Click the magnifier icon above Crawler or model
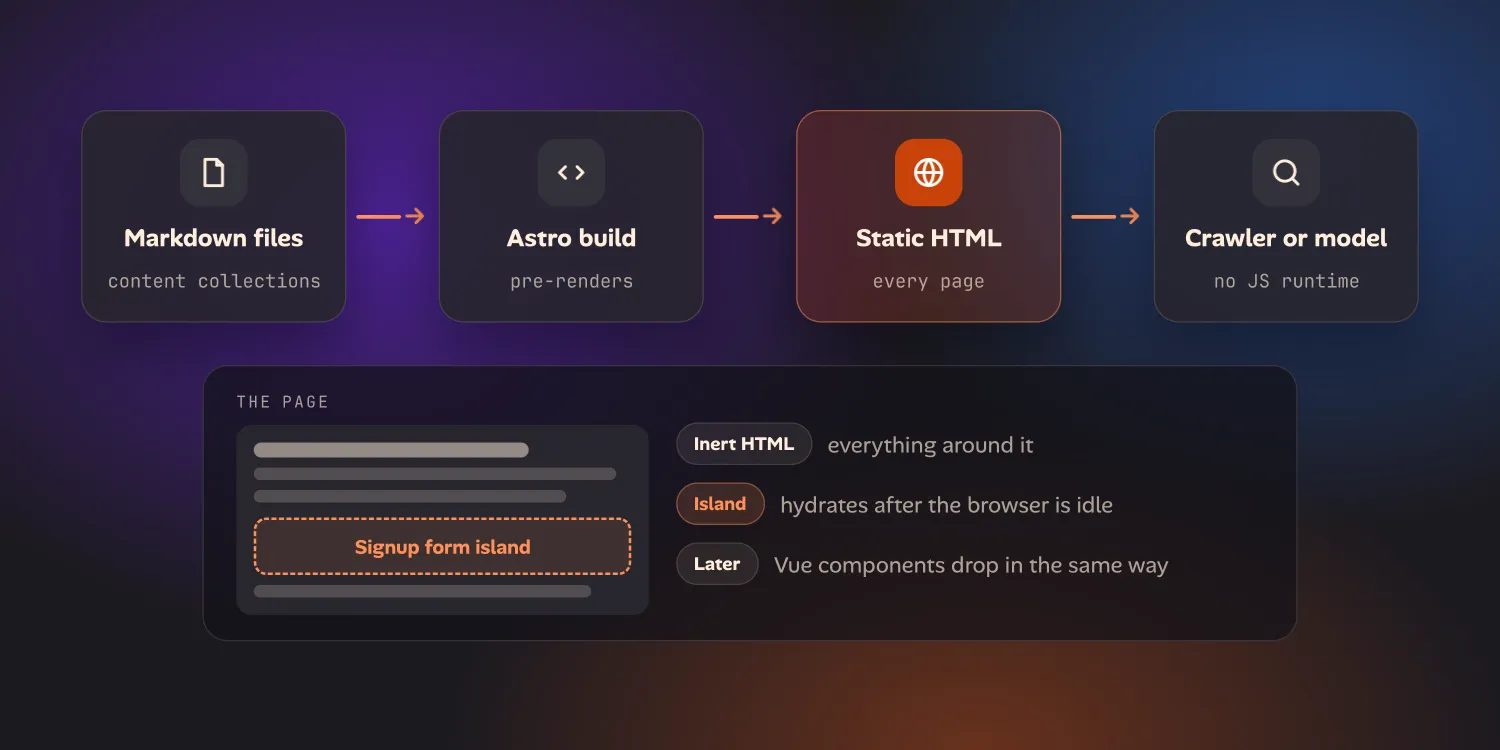This screenshot has width=1500, height=750. [1286, 172]
